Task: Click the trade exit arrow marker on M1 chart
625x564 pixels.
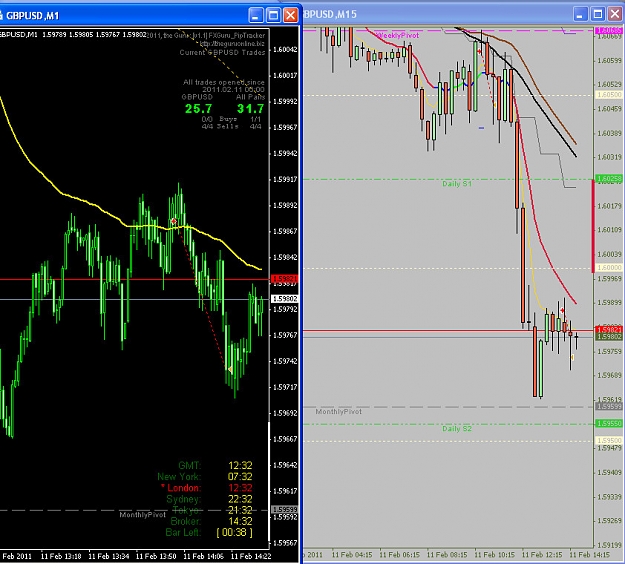Action: pos(230,369)
